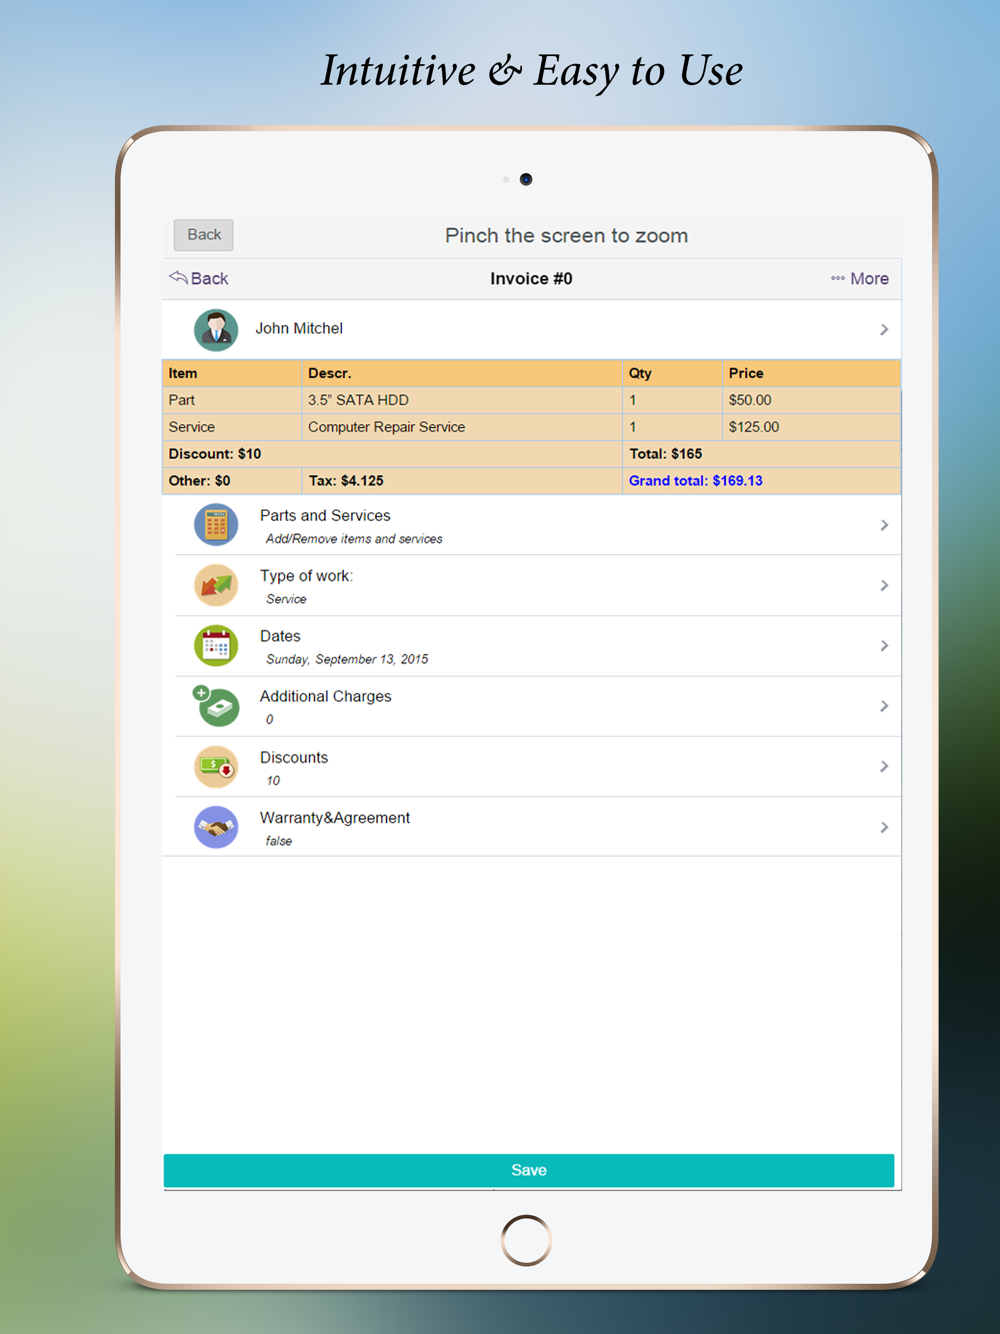1000x1334 pixels.
Task: Tap the Discounts cash icon
Action: [x=216, y=766]
